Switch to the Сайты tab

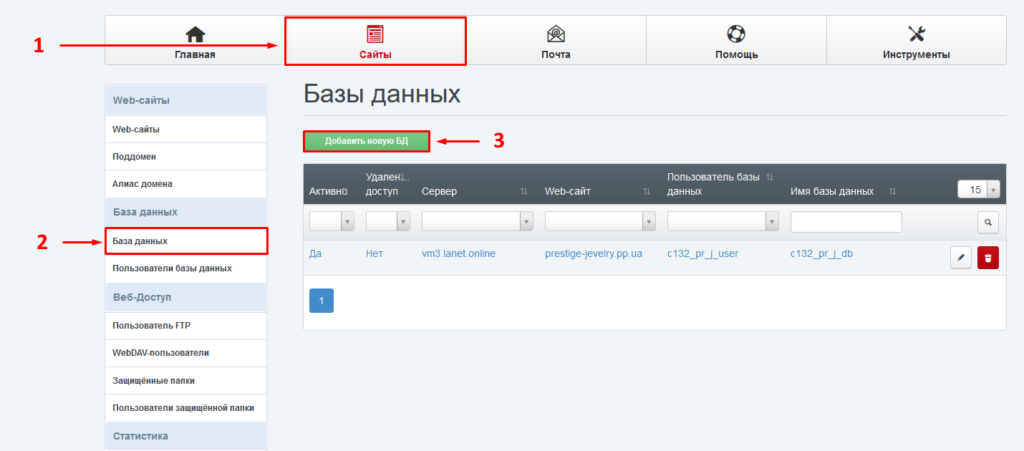tap(375, 42)
